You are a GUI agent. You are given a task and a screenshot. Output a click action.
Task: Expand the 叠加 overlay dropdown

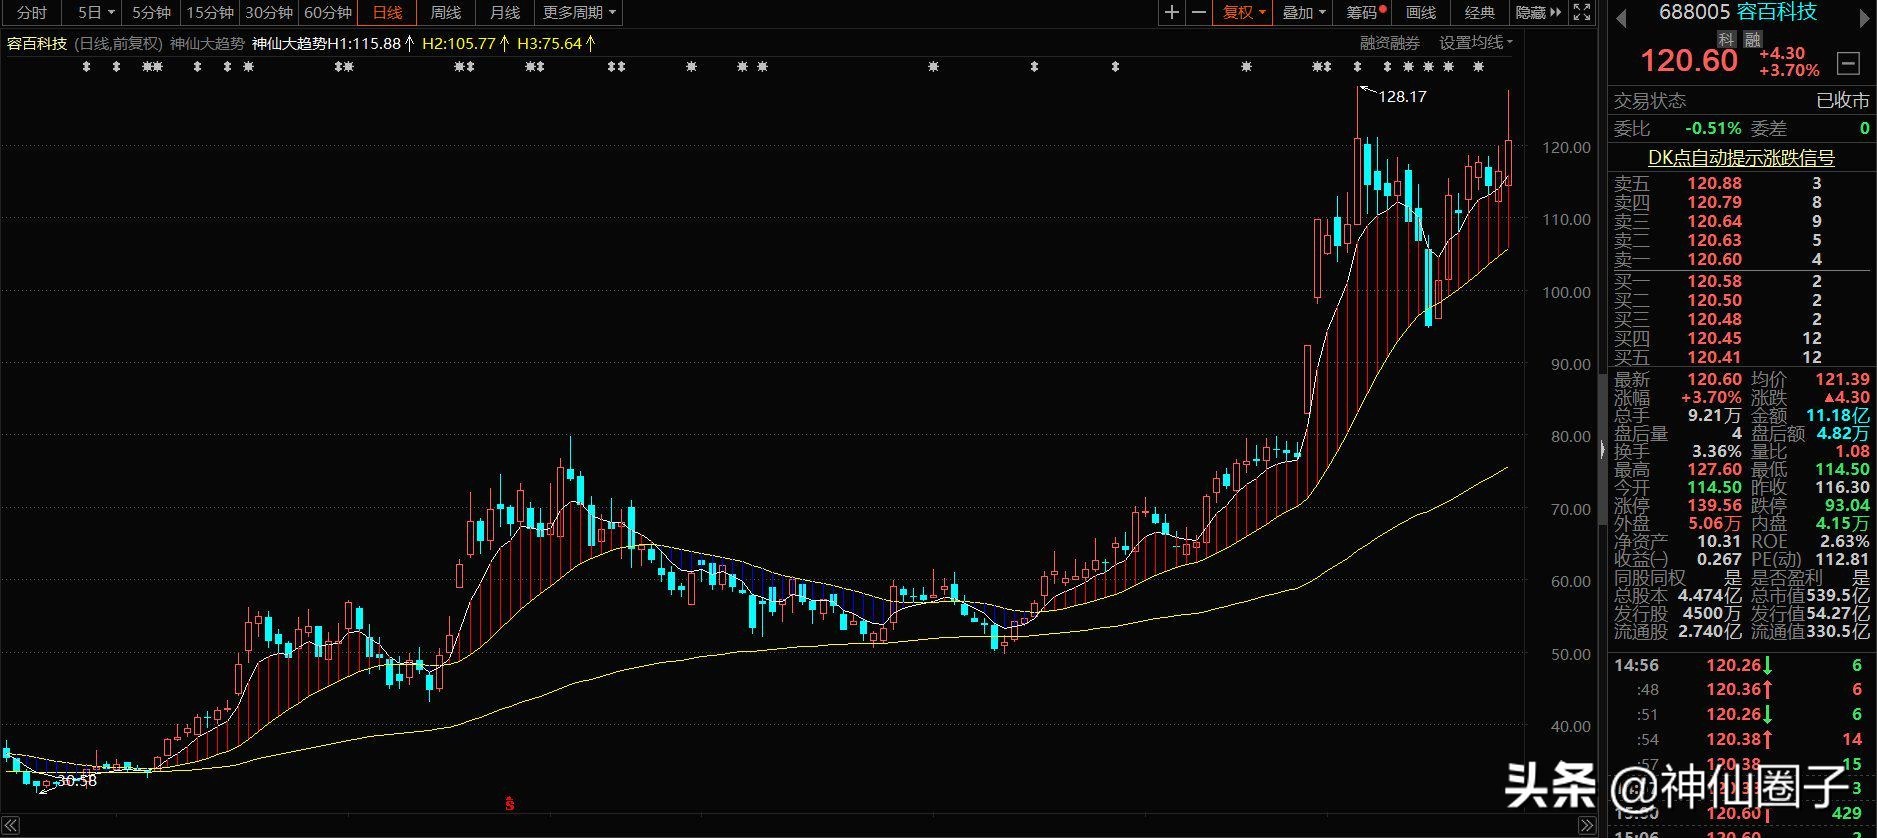pyautogui.click(x=1304, y=12)
